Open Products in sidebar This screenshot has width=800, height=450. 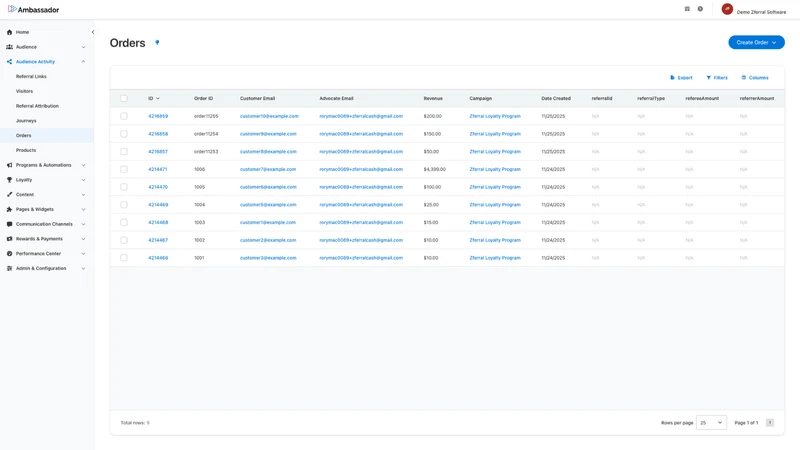pyautogui.click(x=26, y=151)
